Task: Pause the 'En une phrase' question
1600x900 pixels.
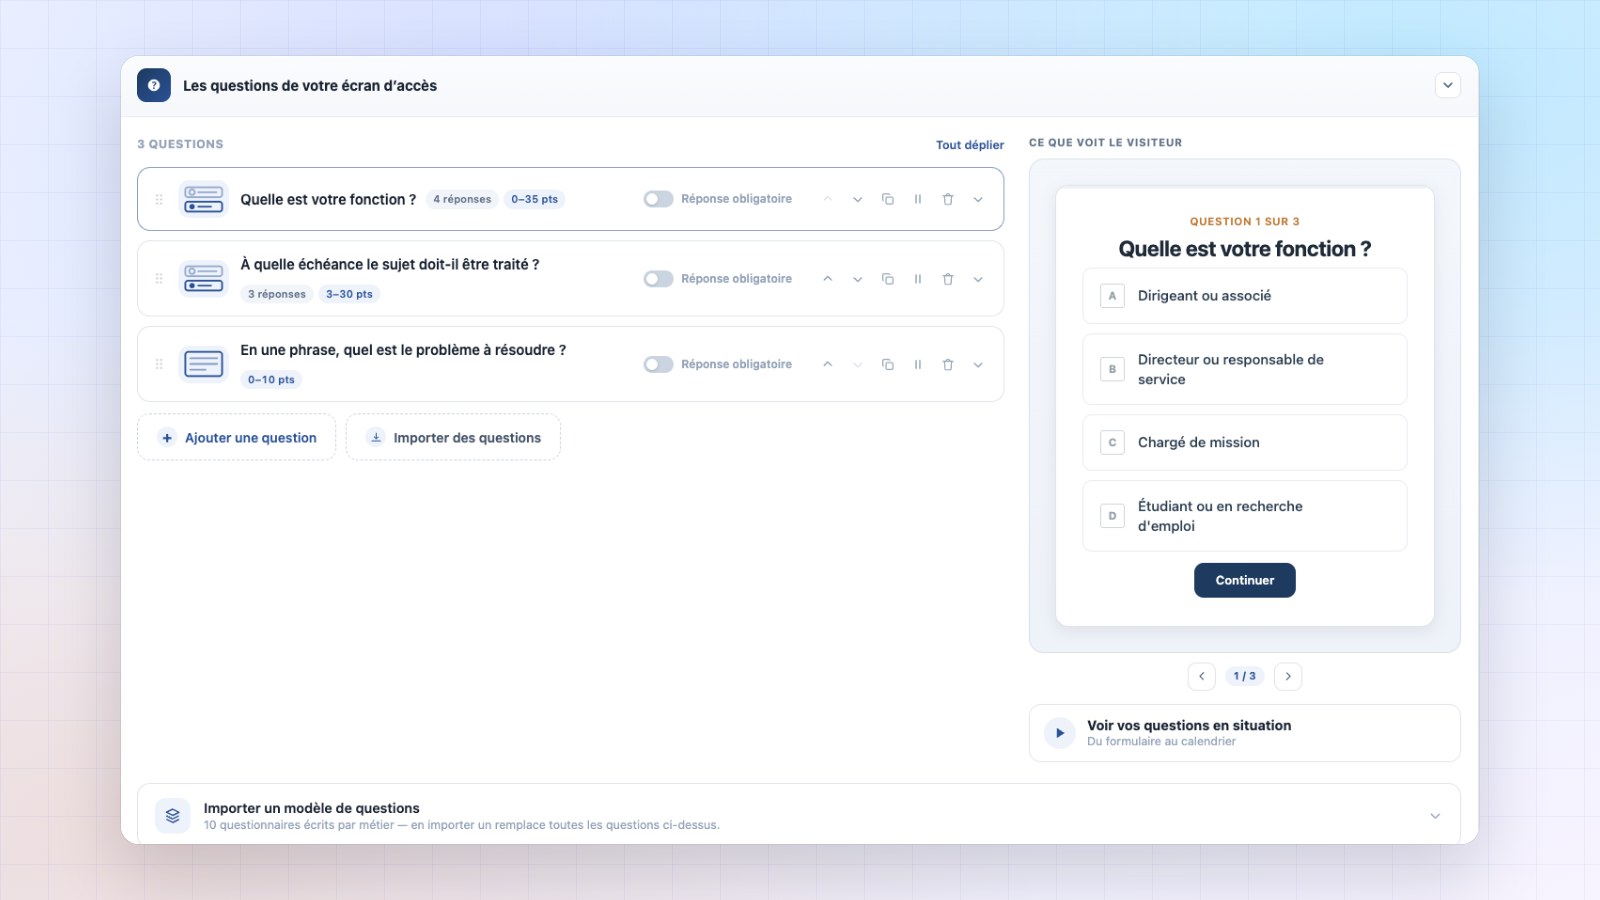Action: [917, 364]
